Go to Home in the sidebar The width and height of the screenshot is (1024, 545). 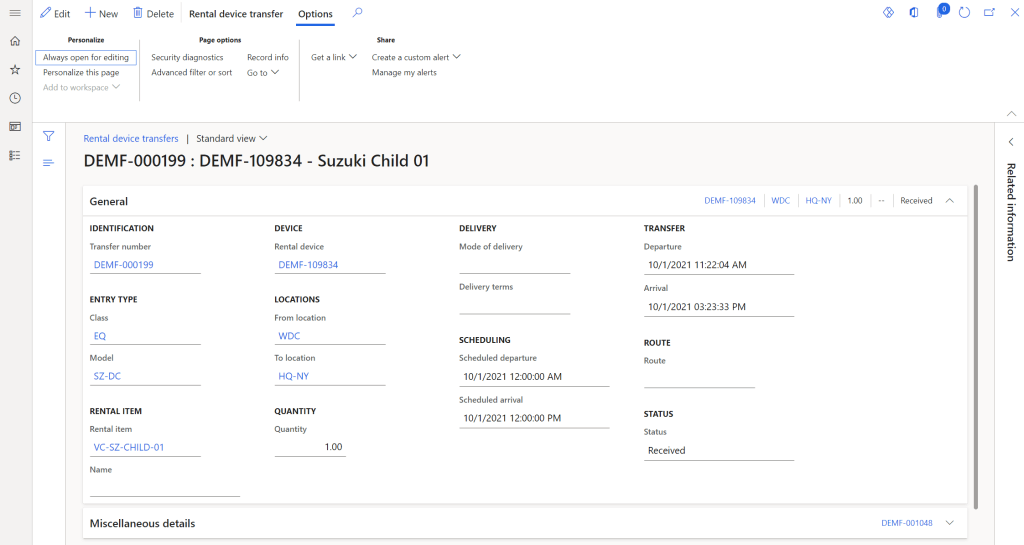click(x=15, y=42)
